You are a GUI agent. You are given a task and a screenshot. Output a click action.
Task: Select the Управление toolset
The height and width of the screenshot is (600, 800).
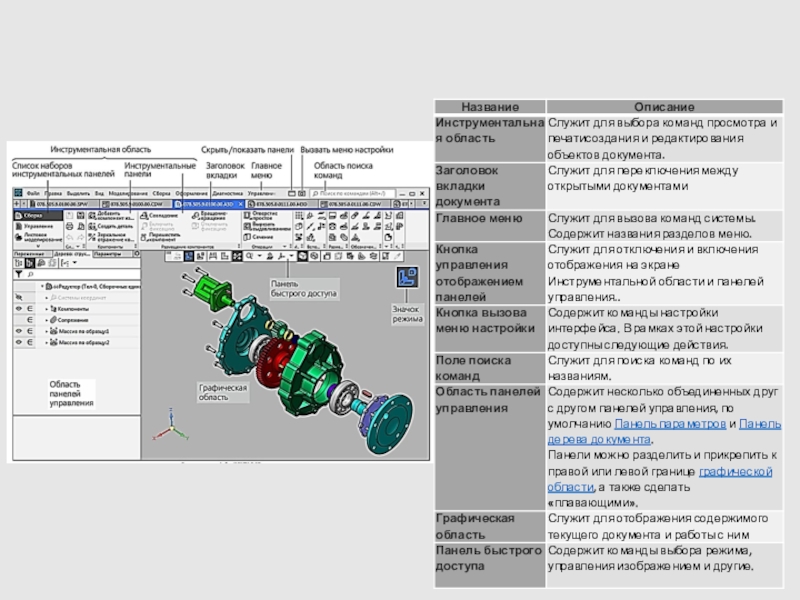pos(37,226)
